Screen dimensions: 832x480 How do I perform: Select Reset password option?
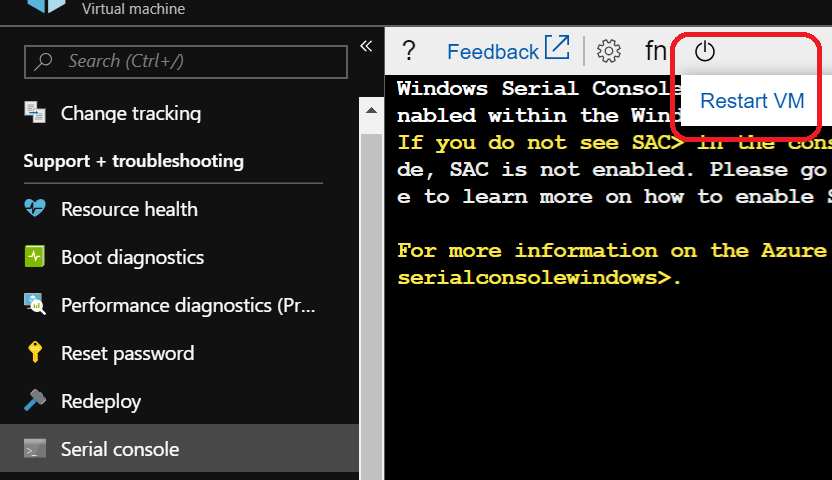click(127, 353)
